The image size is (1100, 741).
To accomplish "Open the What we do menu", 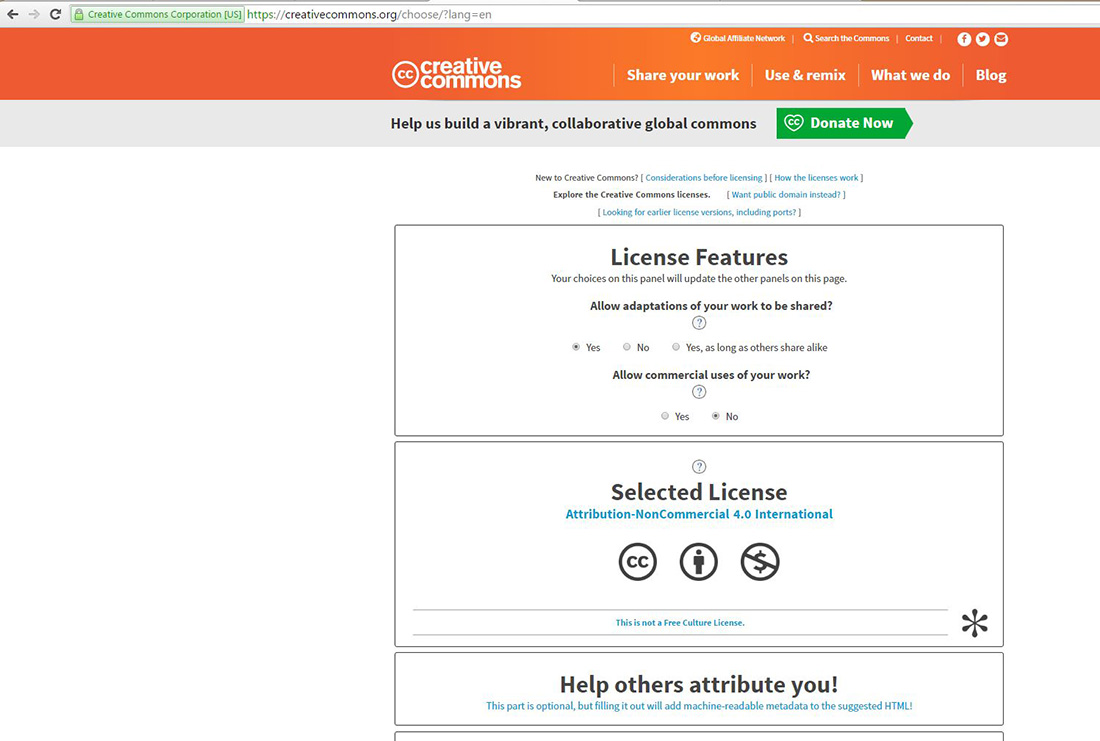I will 910,75.
